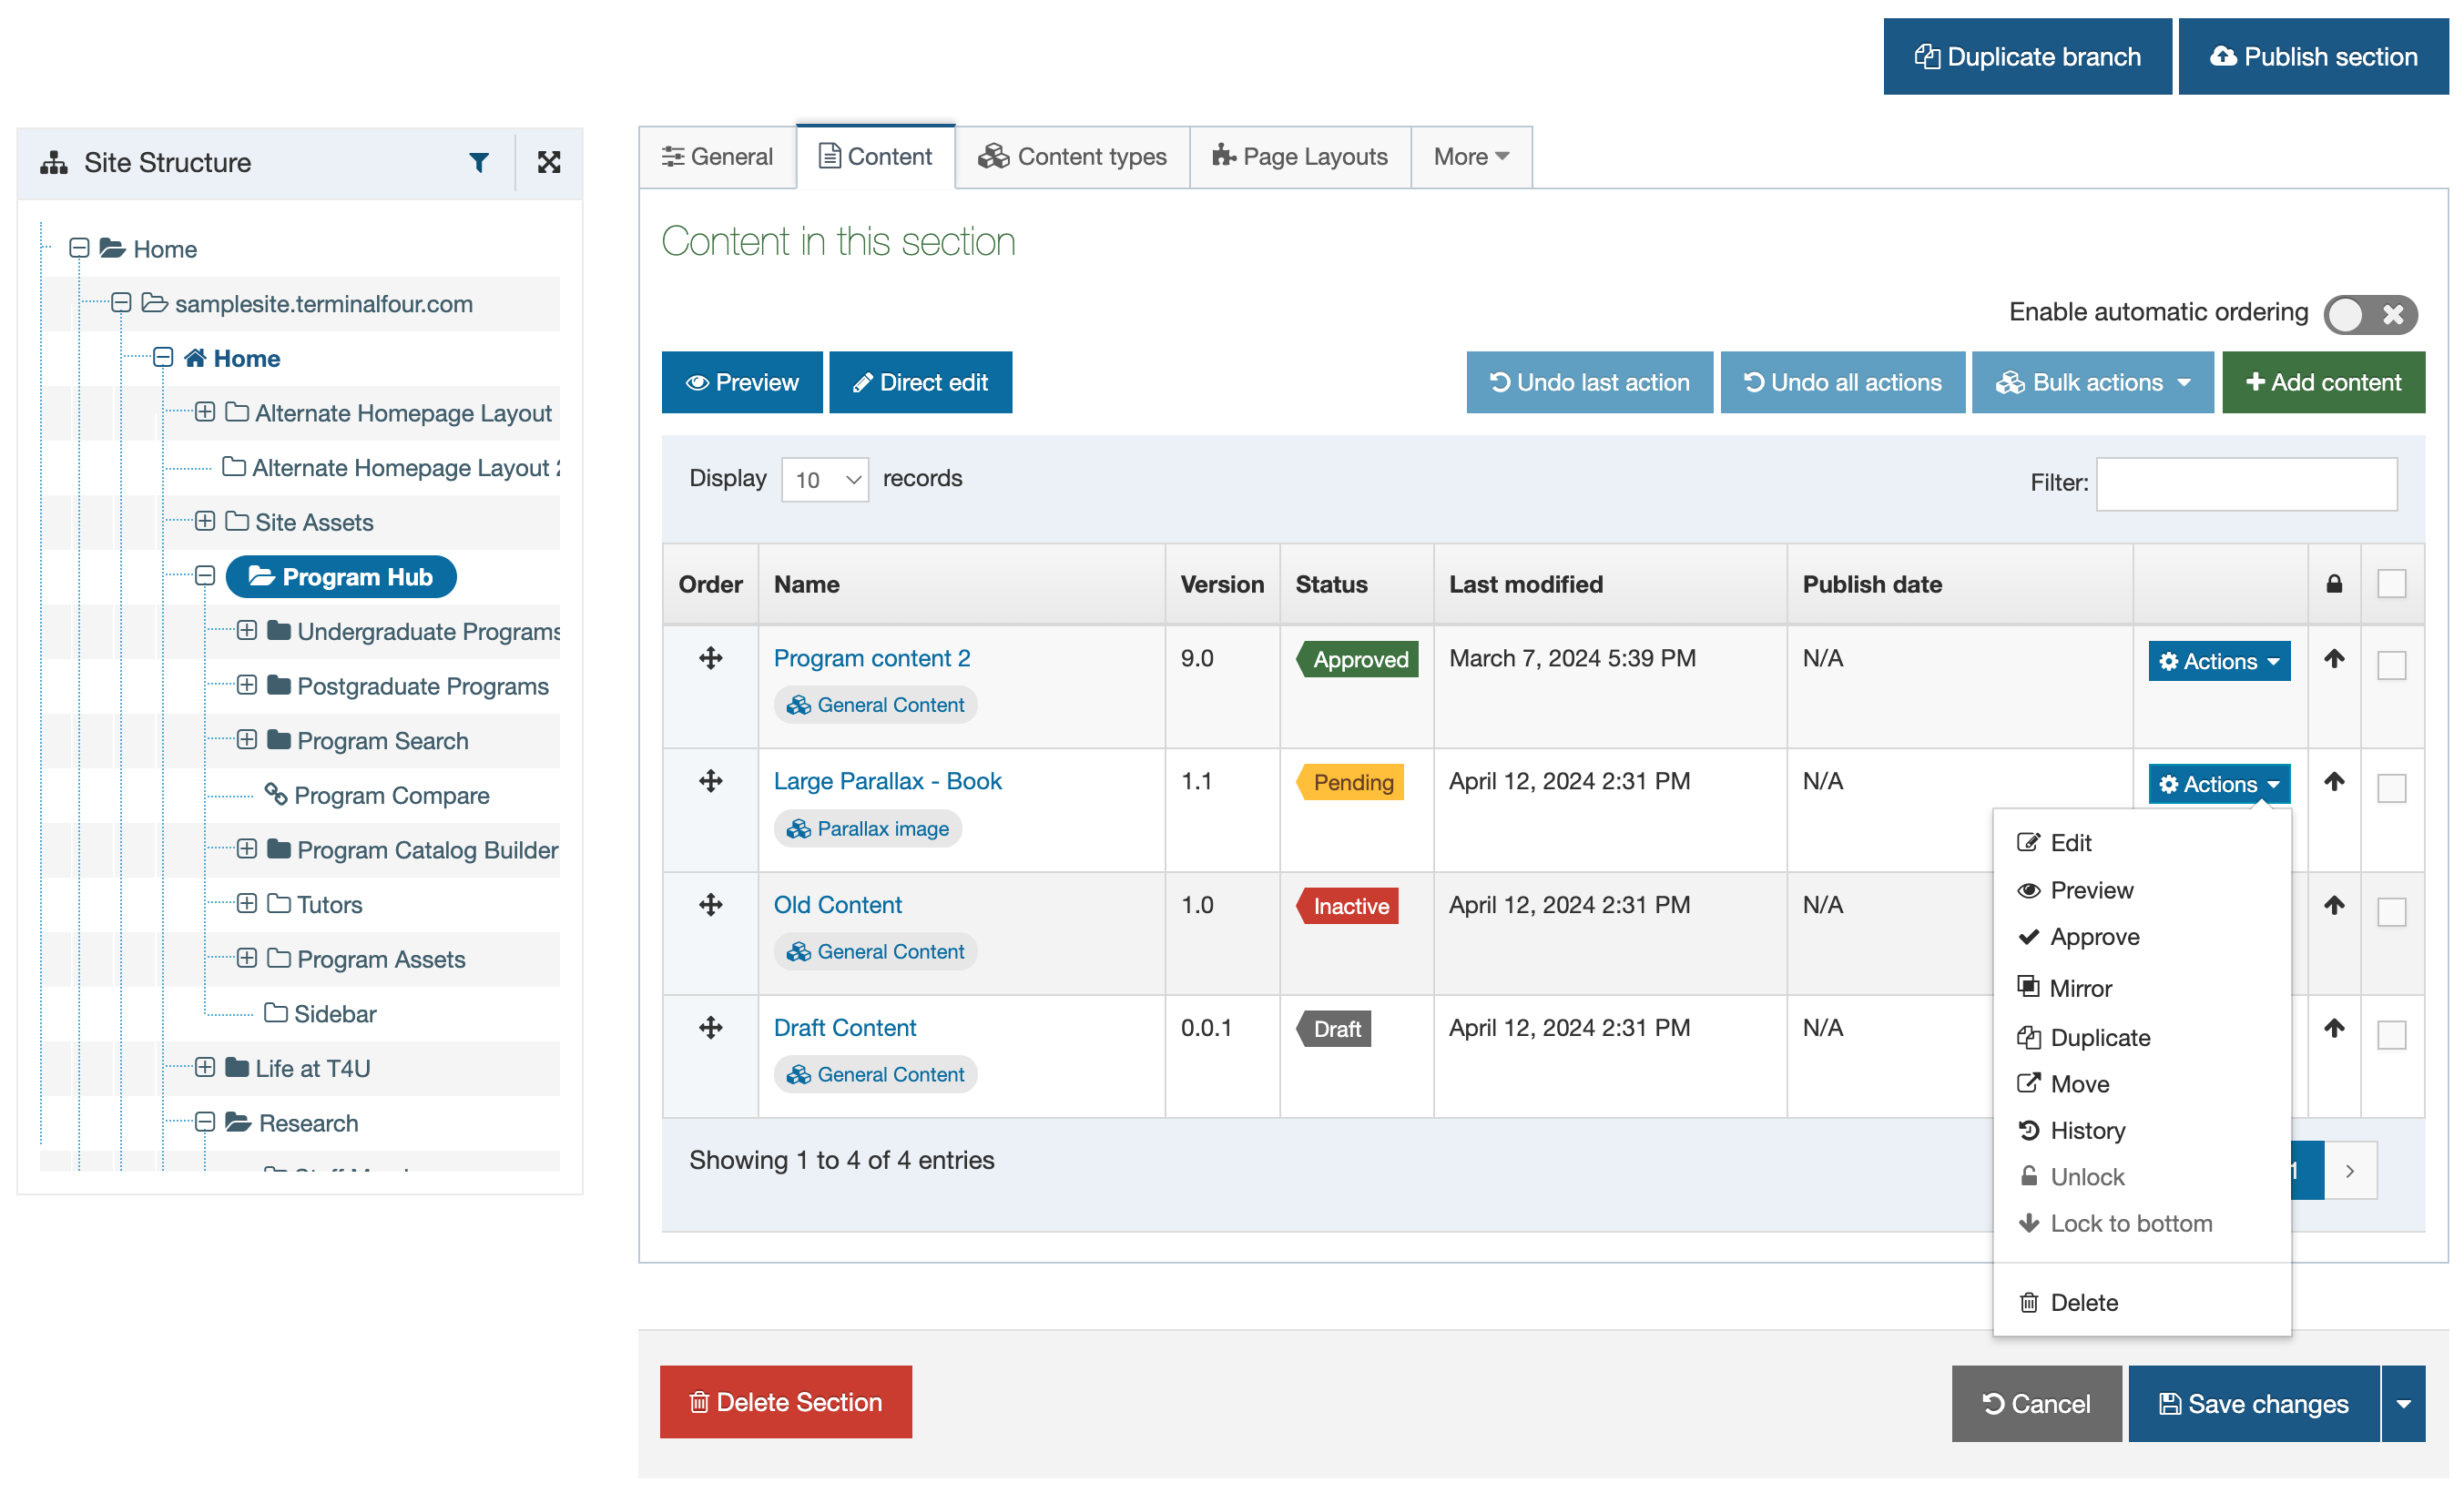The height and width of the screenshot is (1493, 2464).
Task: Expand Site Structure panel to fullscreen
Action: [549, 162]
